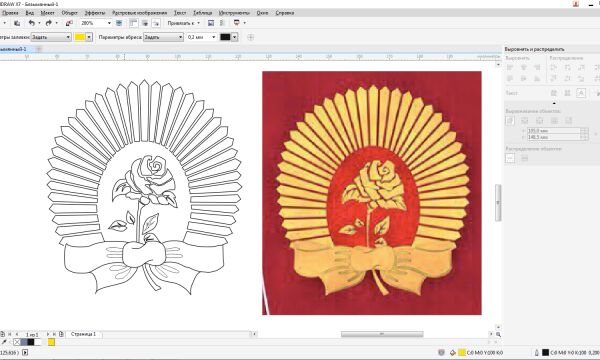Click the no-color swatch in document palette

[17, 342]
